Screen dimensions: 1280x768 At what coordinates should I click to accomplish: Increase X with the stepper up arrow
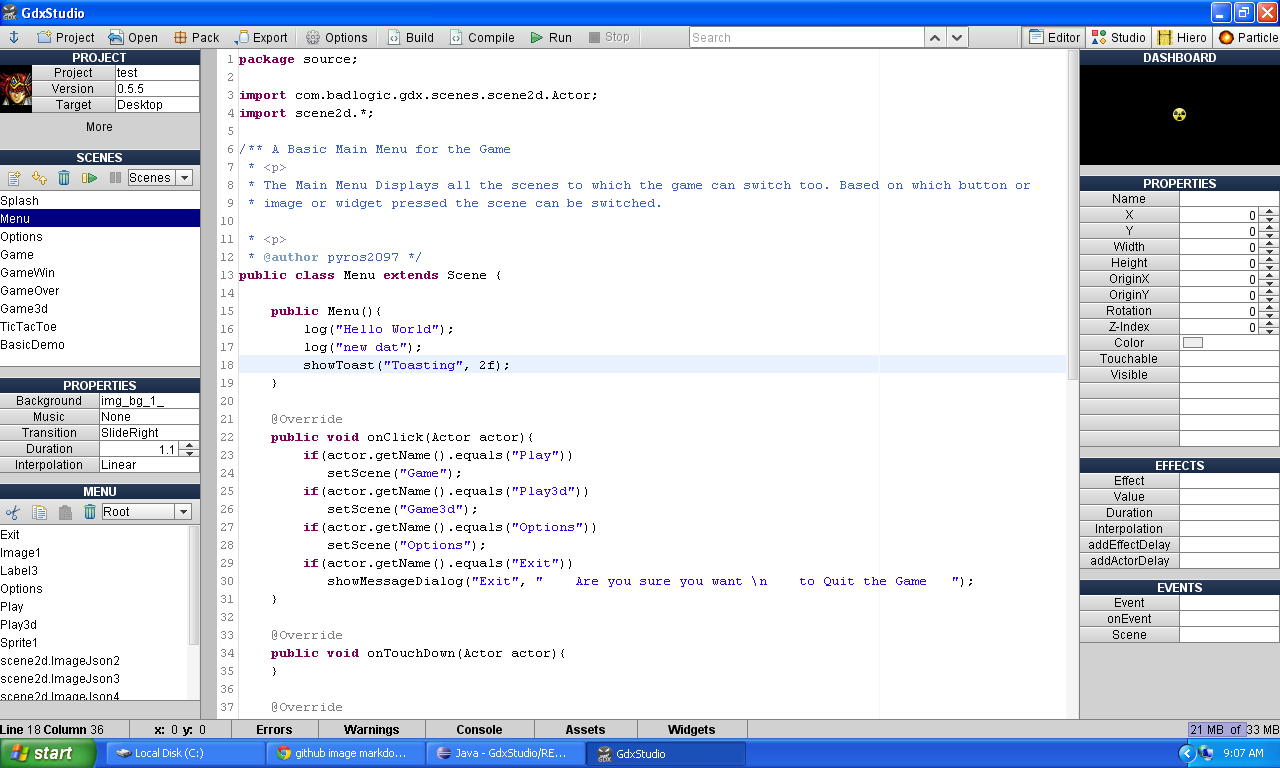(1268, 211)
